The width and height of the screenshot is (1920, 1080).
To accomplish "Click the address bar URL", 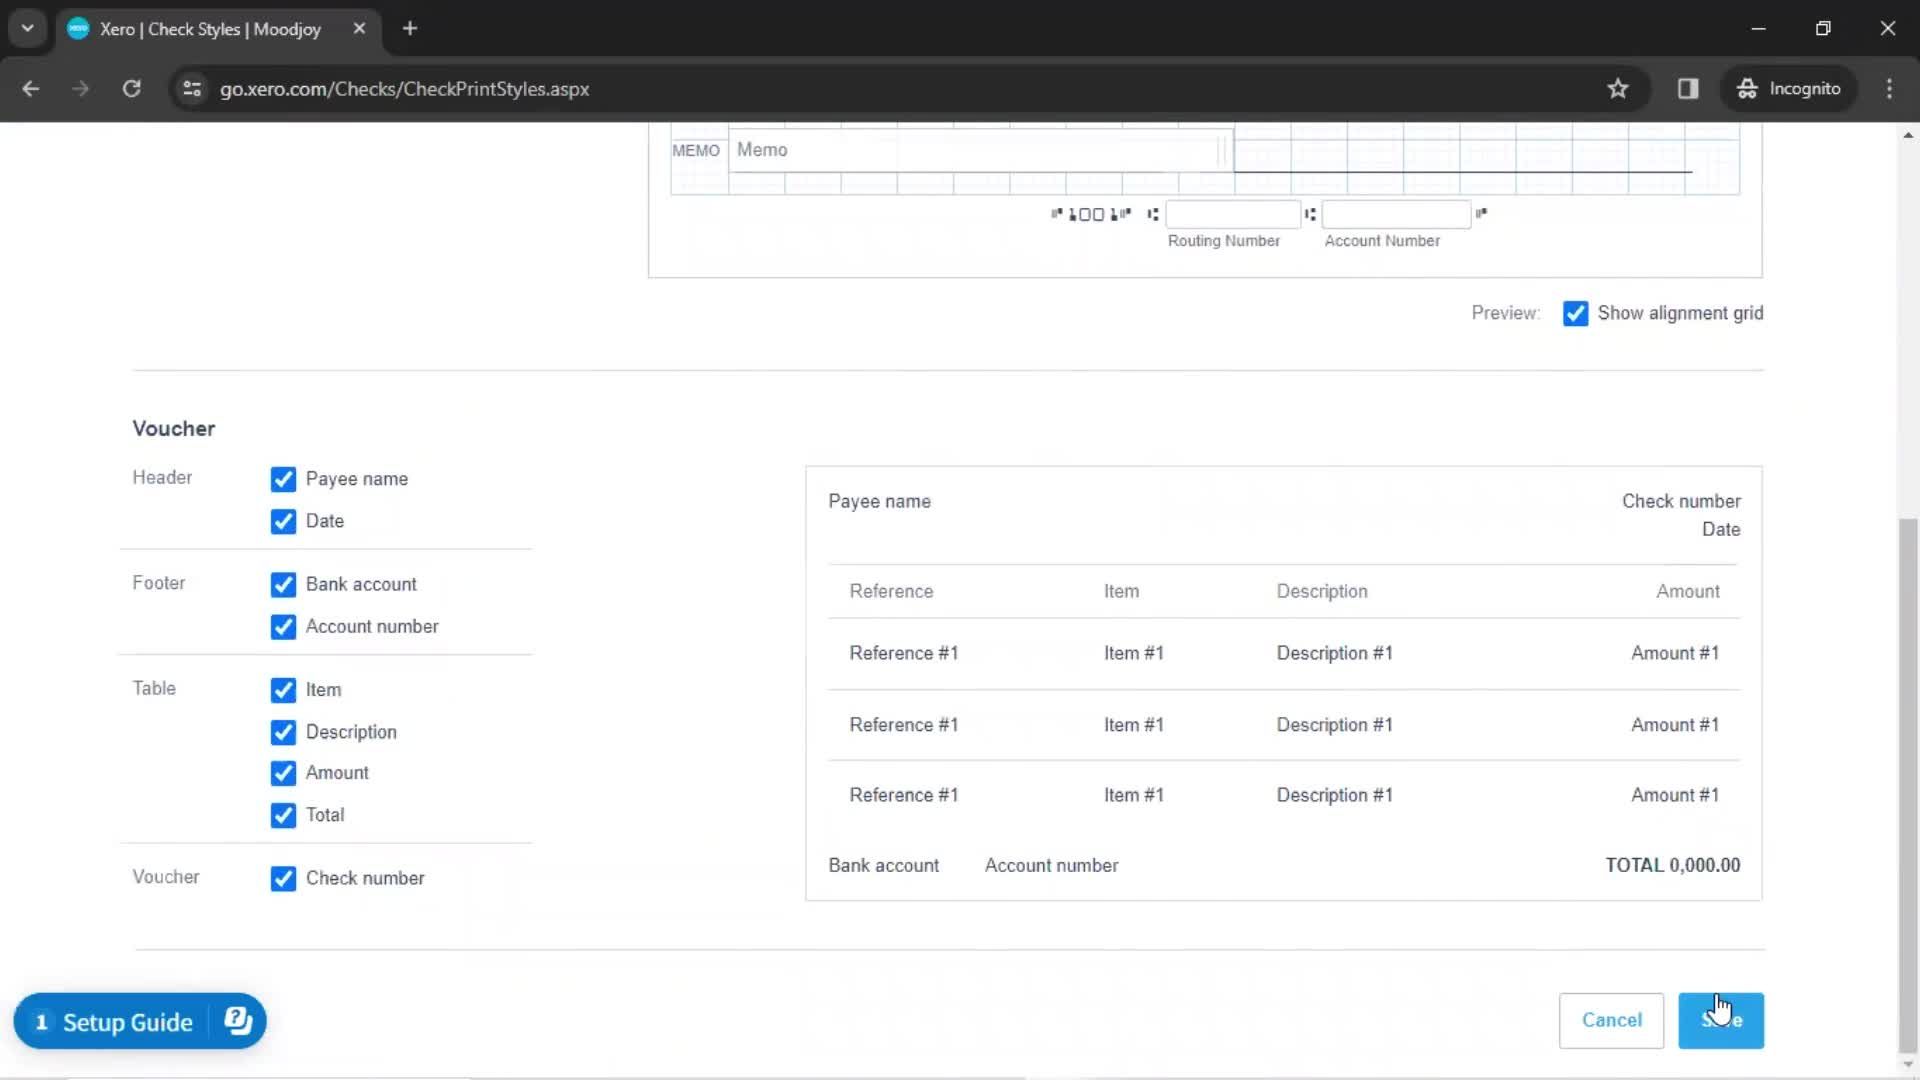I will [x=404, y=88].
